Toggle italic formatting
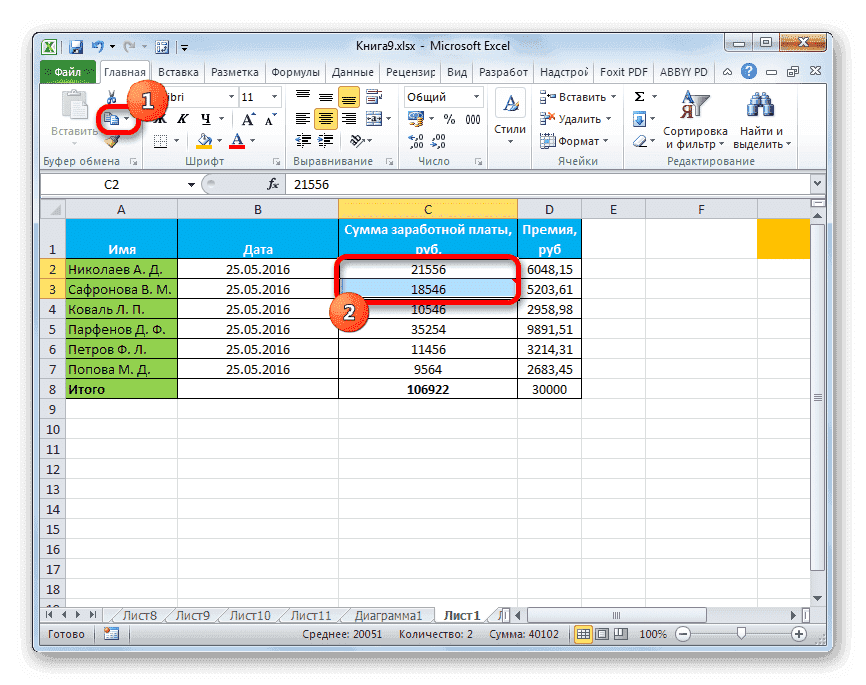866x685 pixels. 184,117
